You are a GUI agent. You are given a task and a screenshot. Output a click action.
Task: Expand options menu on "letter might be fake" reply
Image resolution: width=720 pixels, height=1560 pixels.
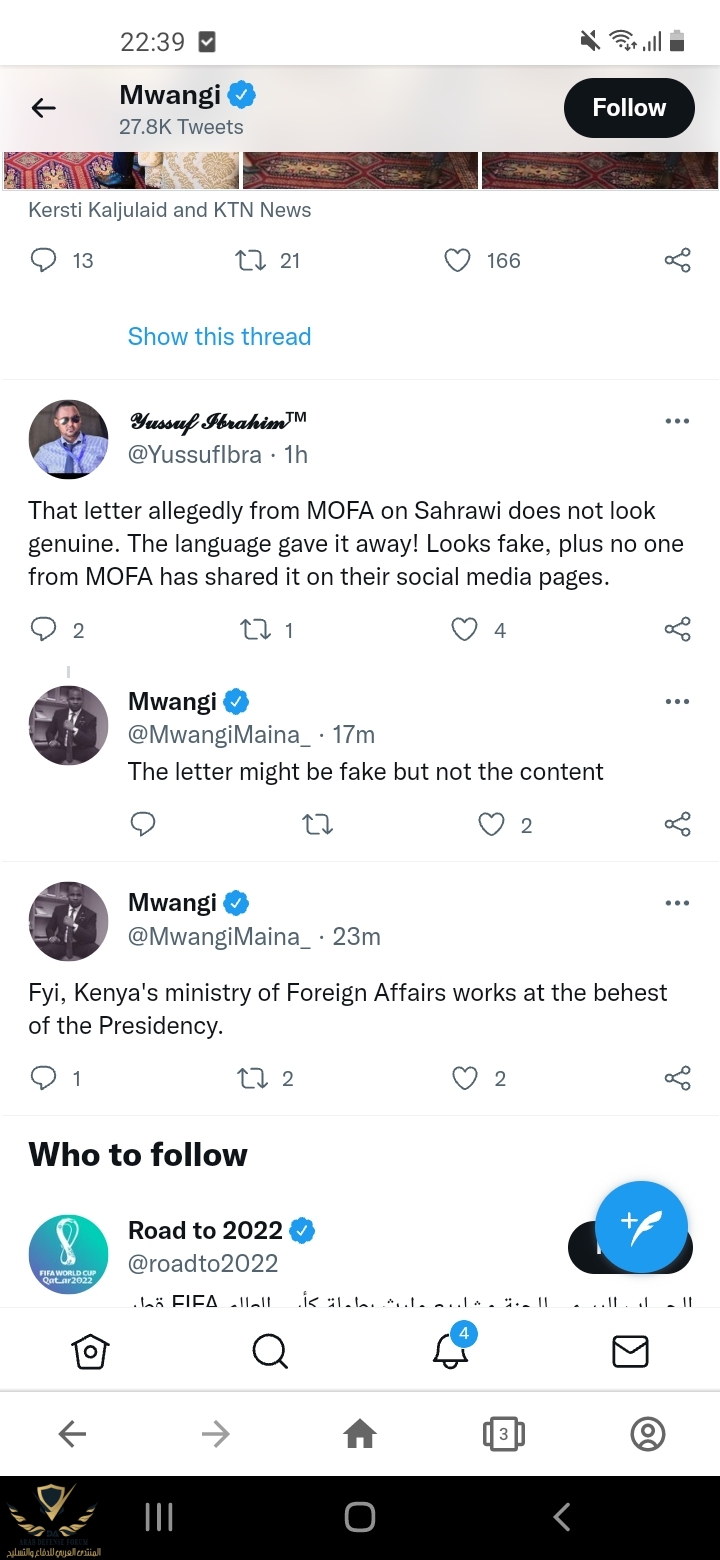click(x=677, y=702)
